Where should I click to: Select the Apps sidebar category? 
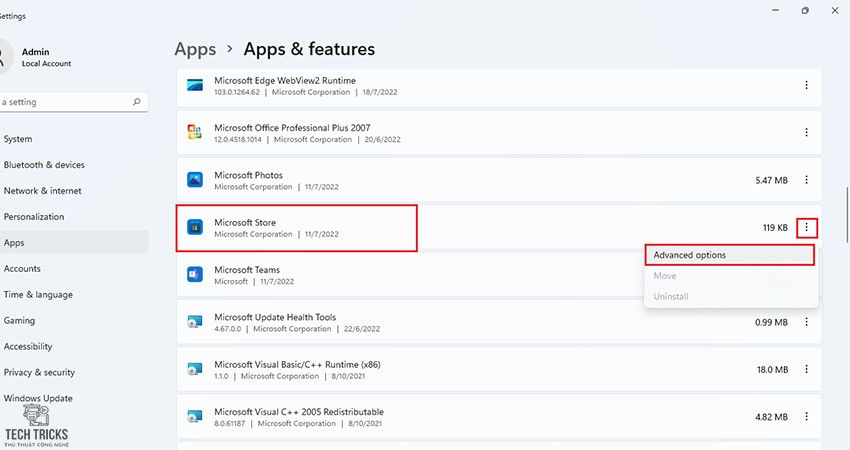[x=74, y=242]
